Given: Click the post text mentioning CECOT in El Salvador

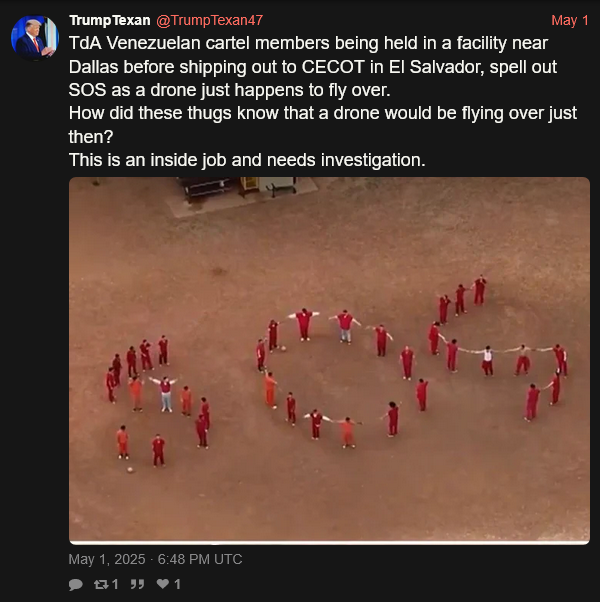Looking at the screenshot, I should [312, 67].
